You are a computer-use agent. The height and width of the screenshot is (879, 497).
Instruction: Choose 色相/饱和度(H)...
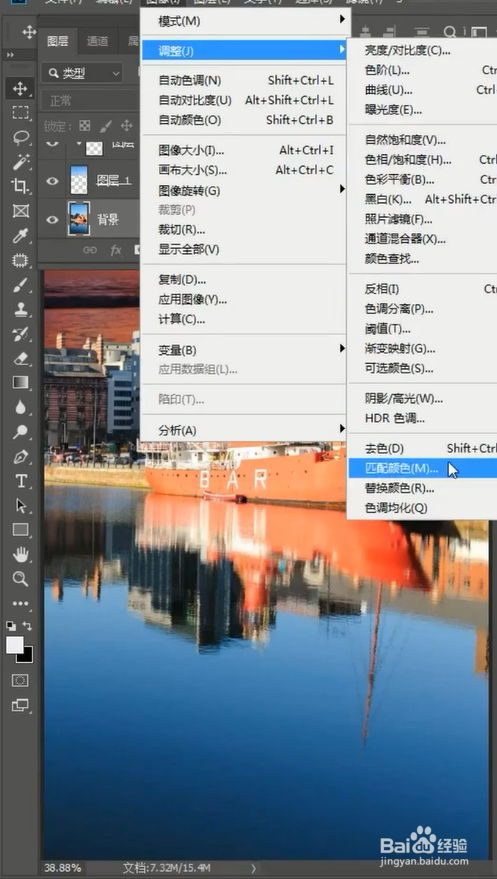422,160
